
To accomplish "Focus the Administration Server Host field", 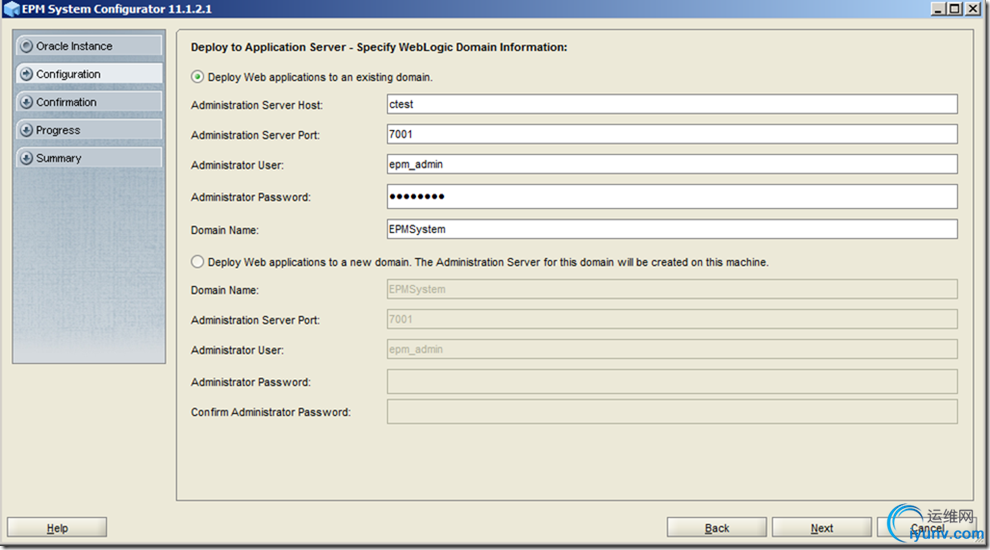I will click(x=672, y=104).
